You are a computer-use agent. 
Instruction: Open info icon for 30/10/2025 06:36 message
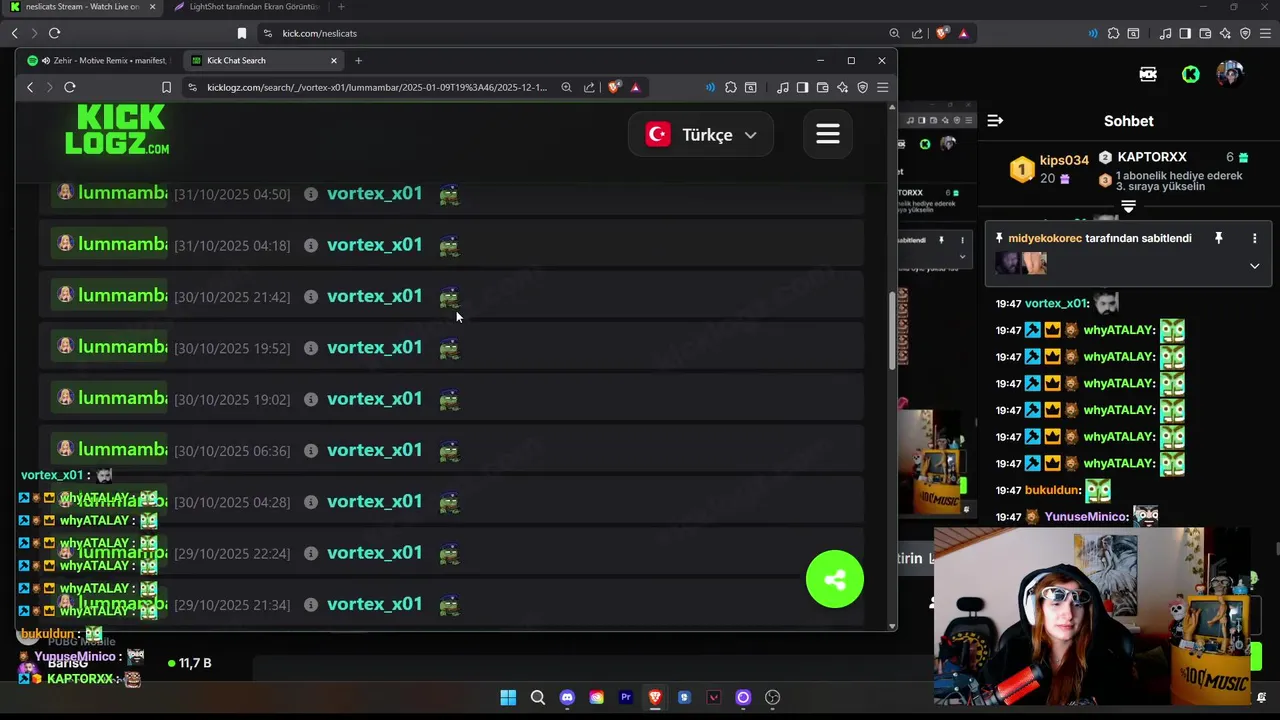[311, 450]
